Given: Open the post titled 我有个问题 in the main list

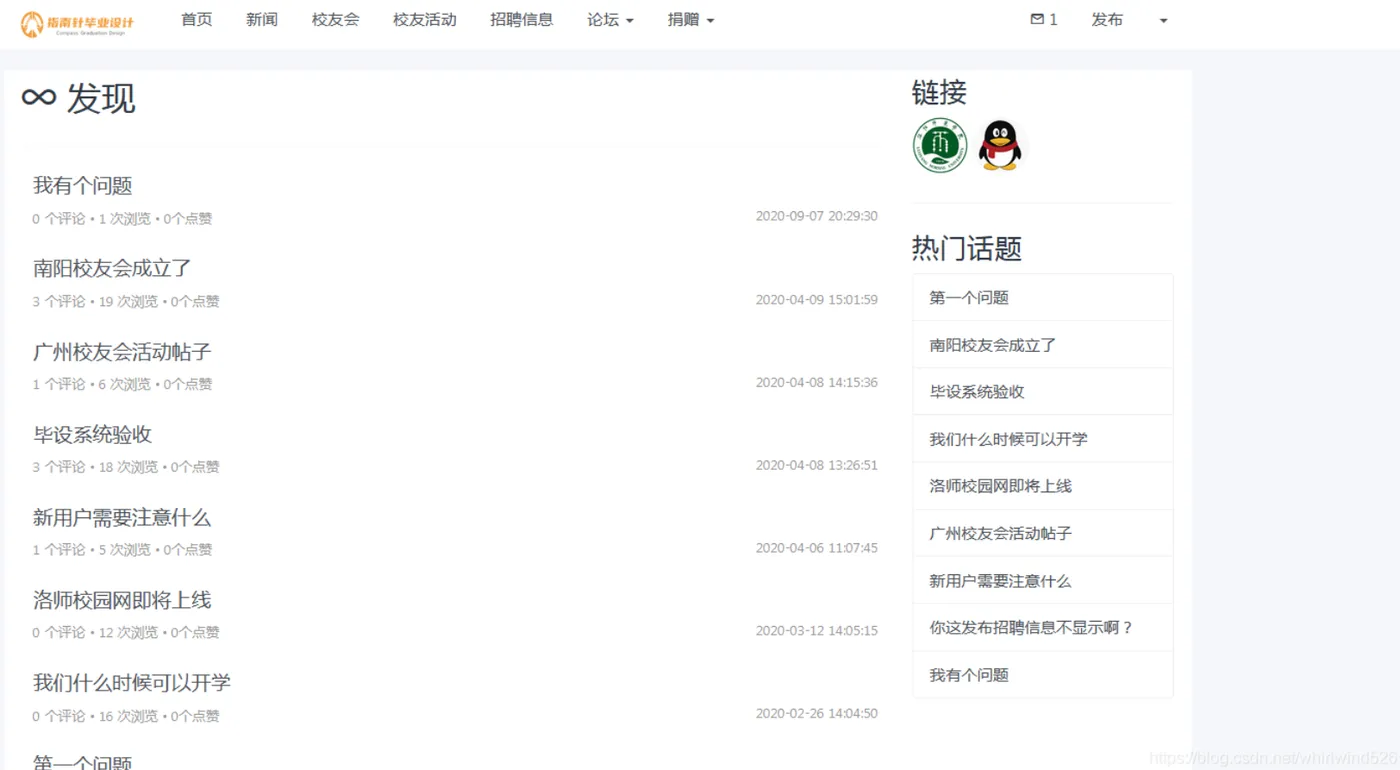Looking at the screenshot, I should tap(83, 186).
